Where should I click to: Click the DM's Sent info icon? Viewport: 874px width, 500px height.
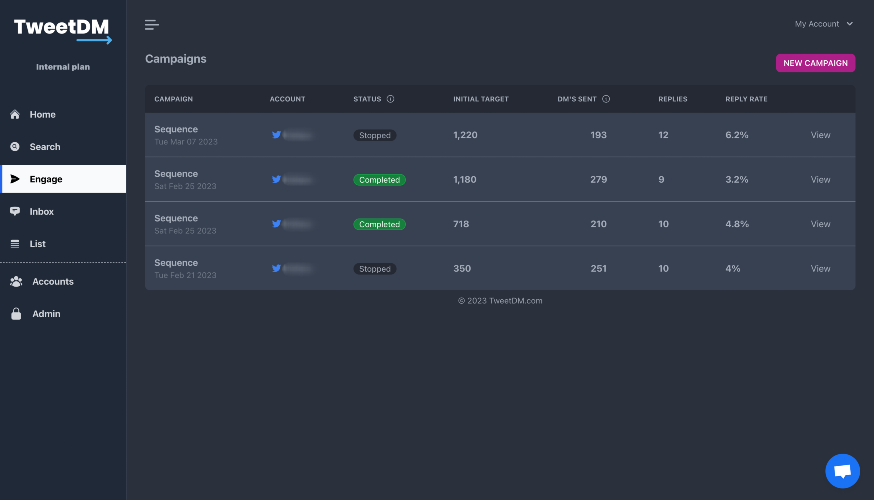click(x=606, y=99)
